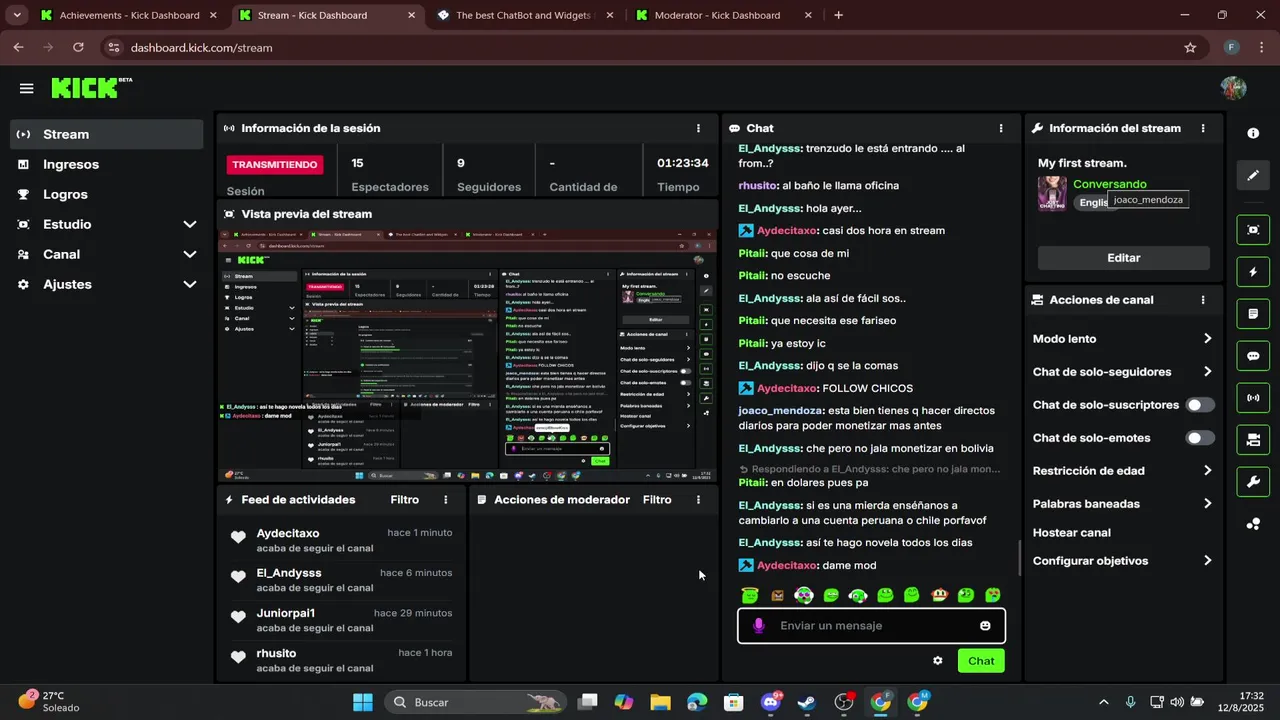Open options menu of Acciones de canal
Image resolution: width=1280 pixels, height=720 pixels.
1202,300
